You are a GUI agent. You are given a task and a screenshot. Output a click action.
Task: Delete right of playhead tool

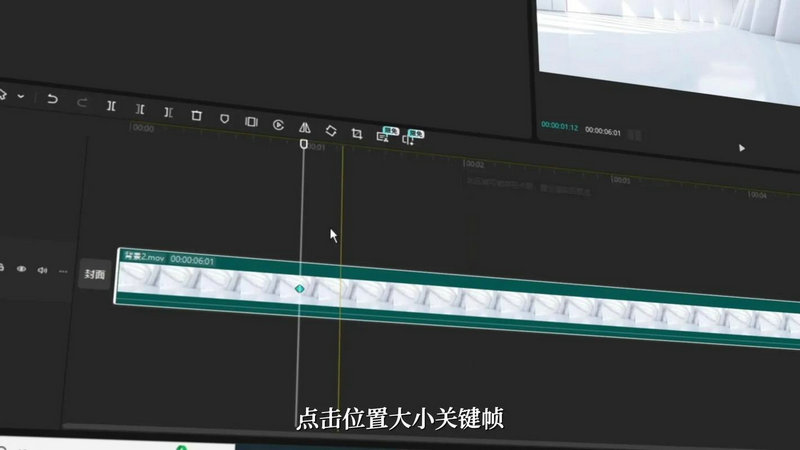[x=168, y=112]
